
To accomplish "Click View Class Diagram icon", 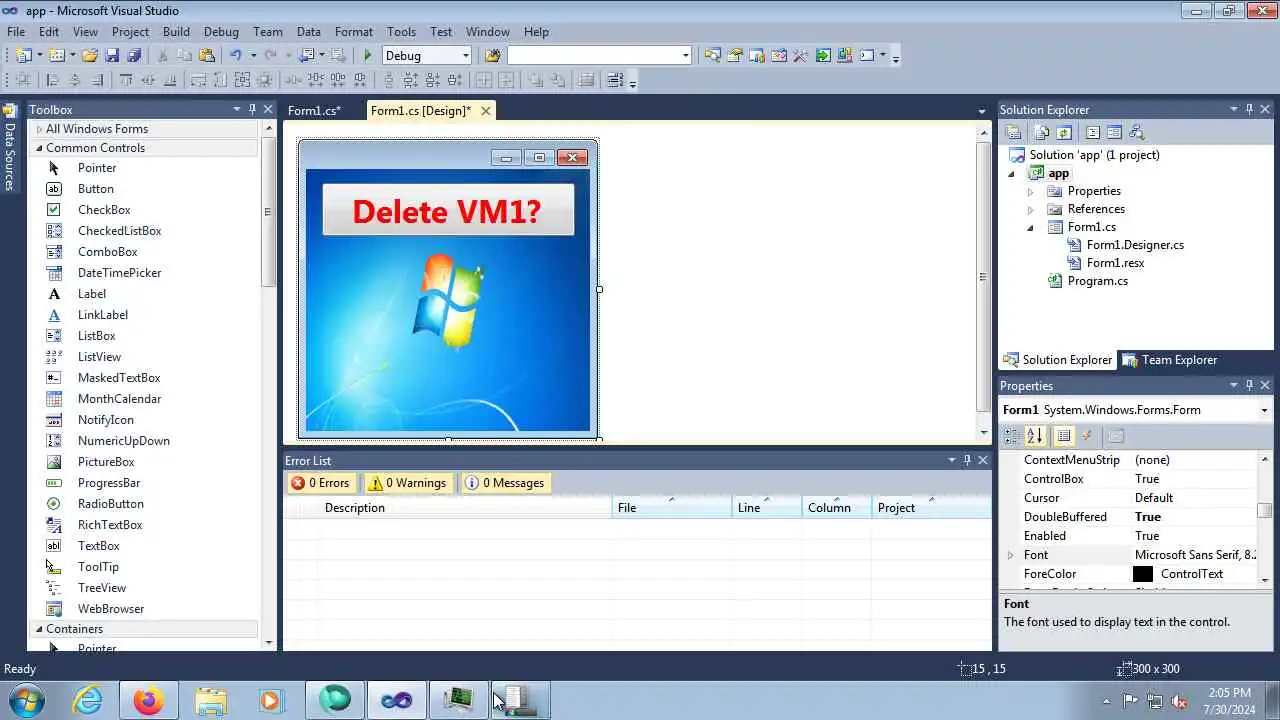I will click(1136, 132).
